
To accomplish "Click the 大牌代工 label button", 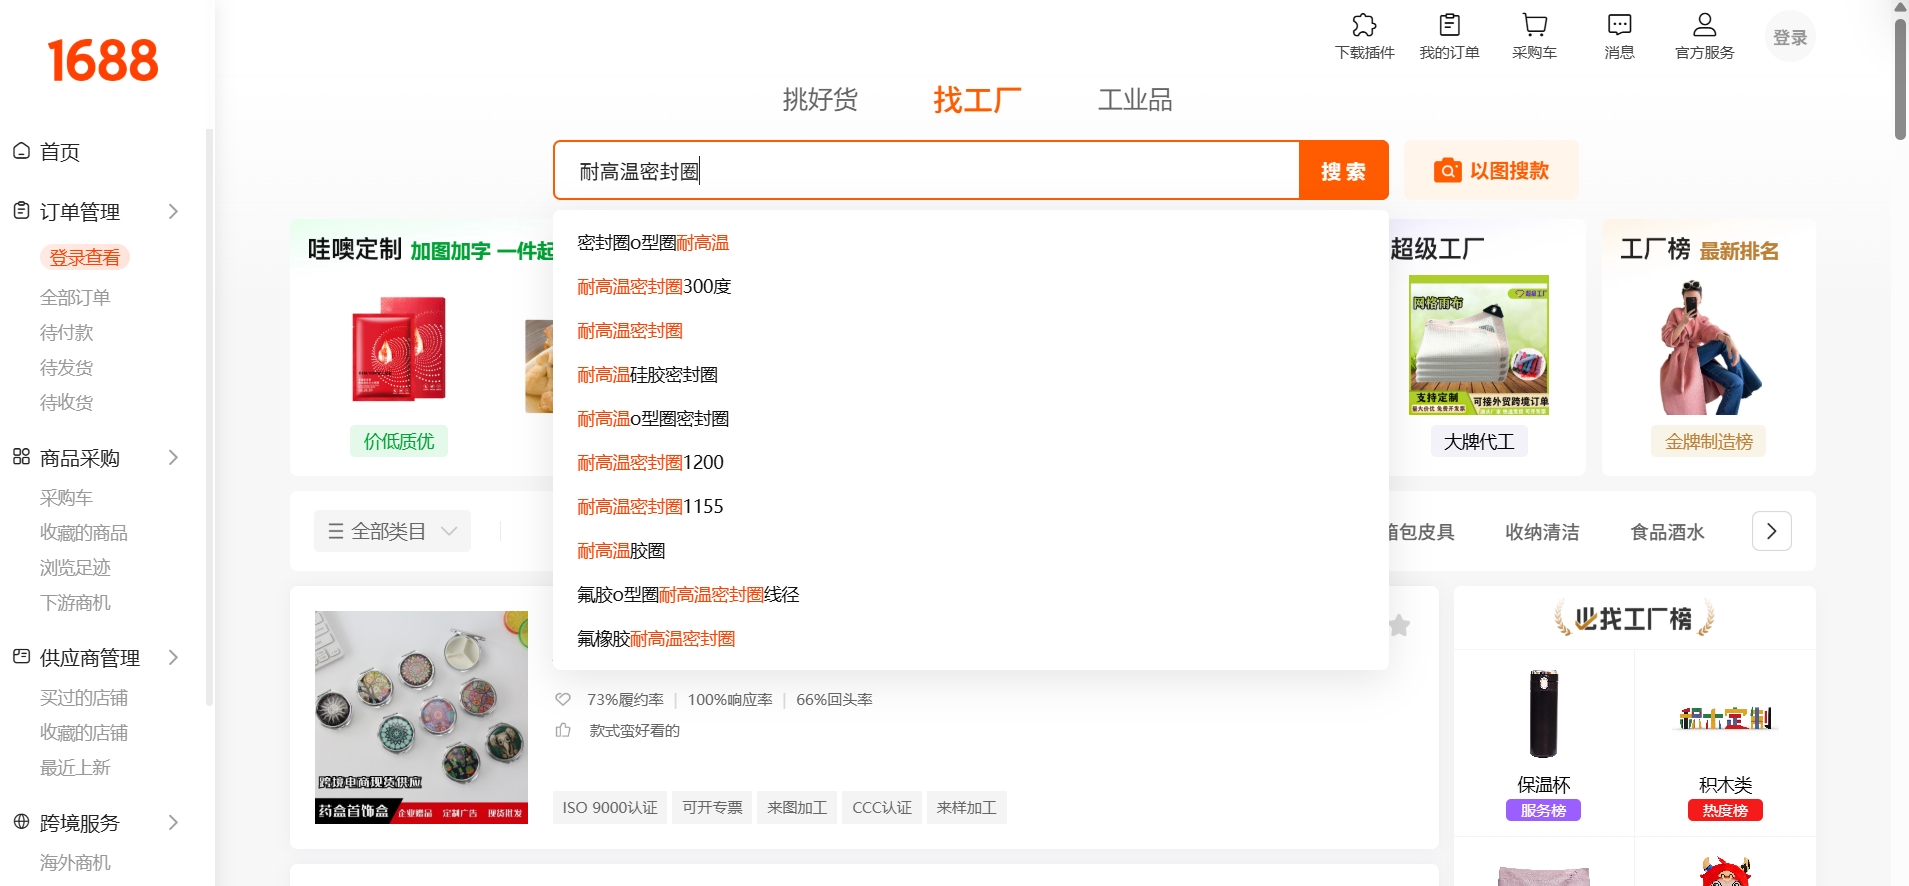I will [x=1479, y=441].
